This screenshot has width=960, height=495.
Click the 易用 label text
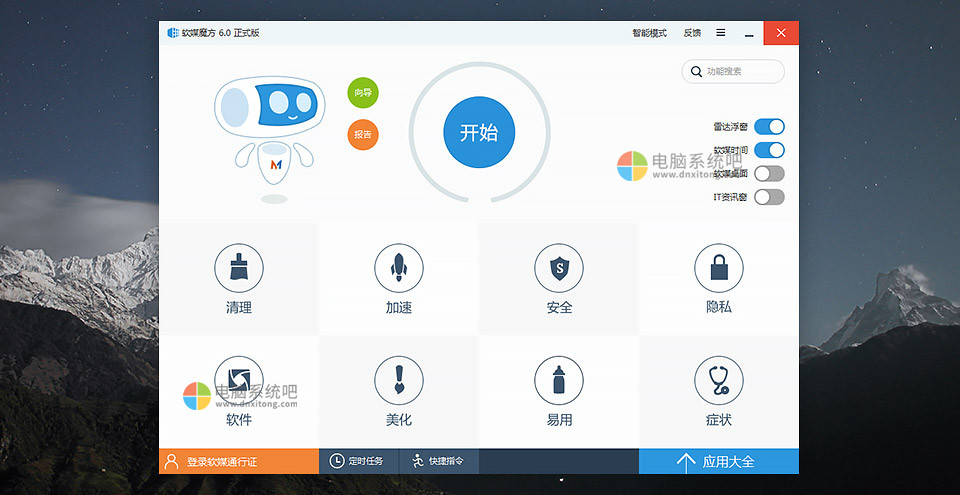(559, 420)
